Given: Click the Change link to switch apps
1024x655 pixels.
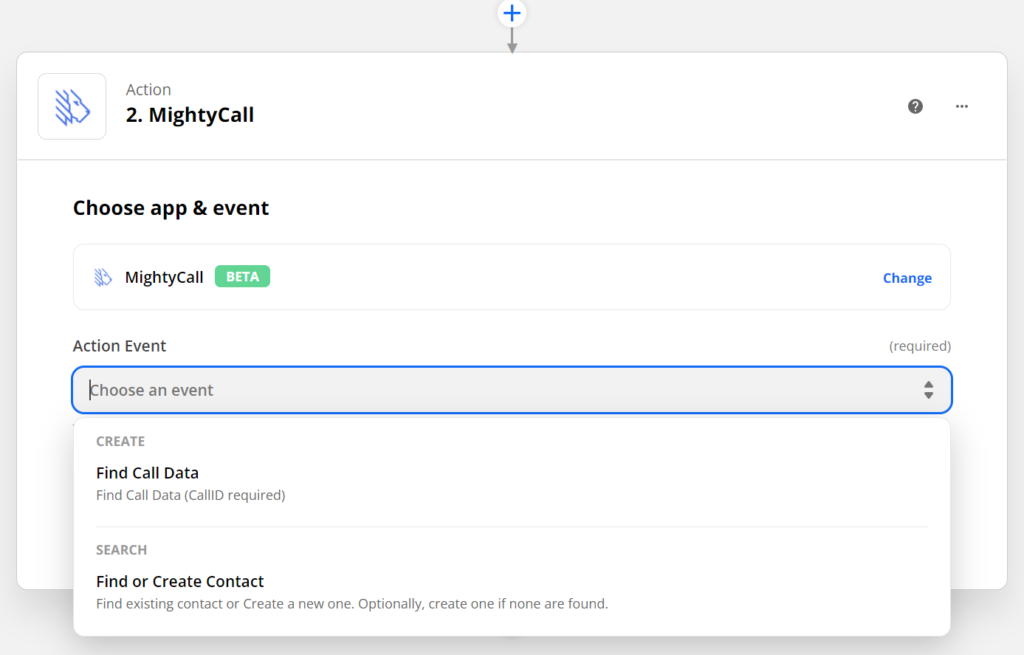Looking at the screenshot, I should (x=906, y=277).
